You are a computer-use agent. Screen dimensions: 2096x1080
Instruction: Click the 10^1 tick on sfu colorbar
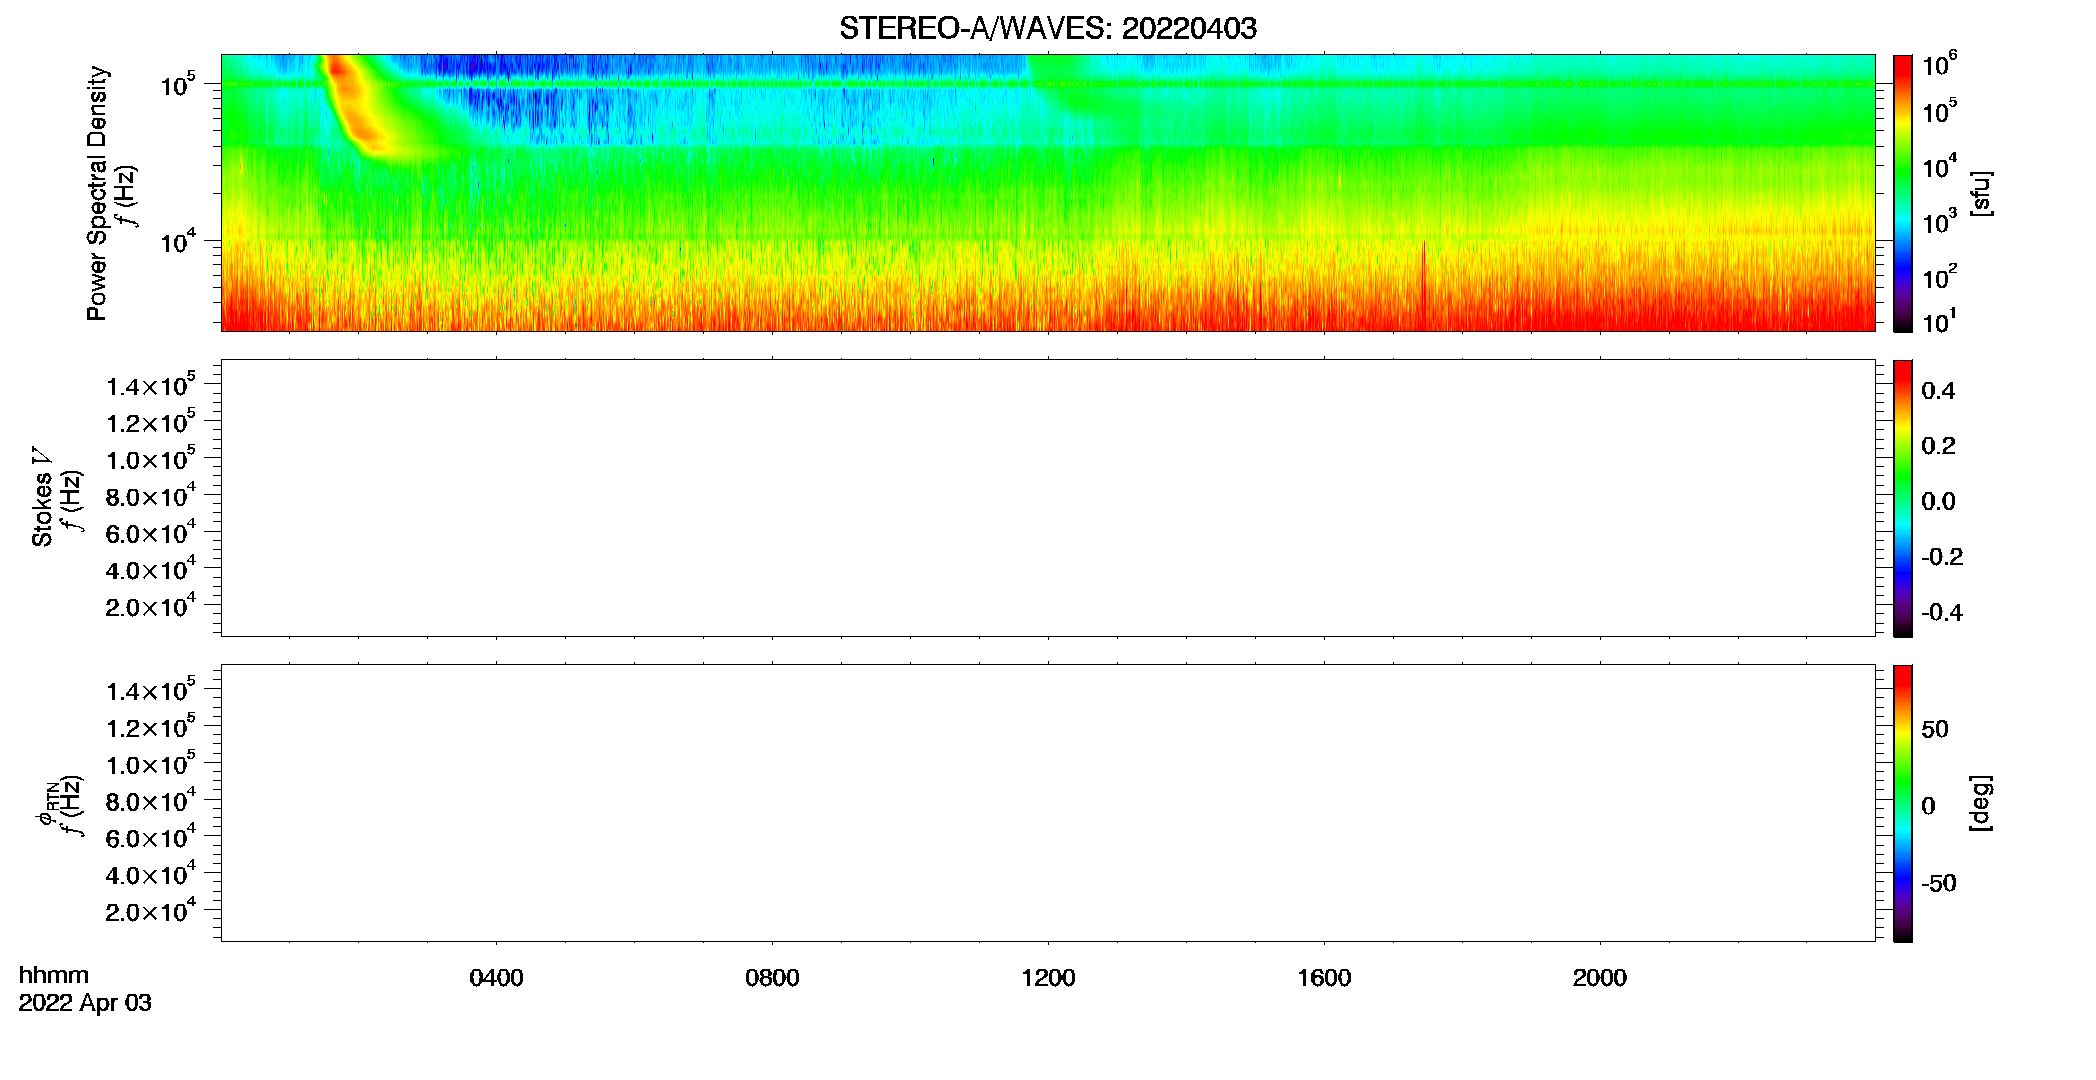1939,322
